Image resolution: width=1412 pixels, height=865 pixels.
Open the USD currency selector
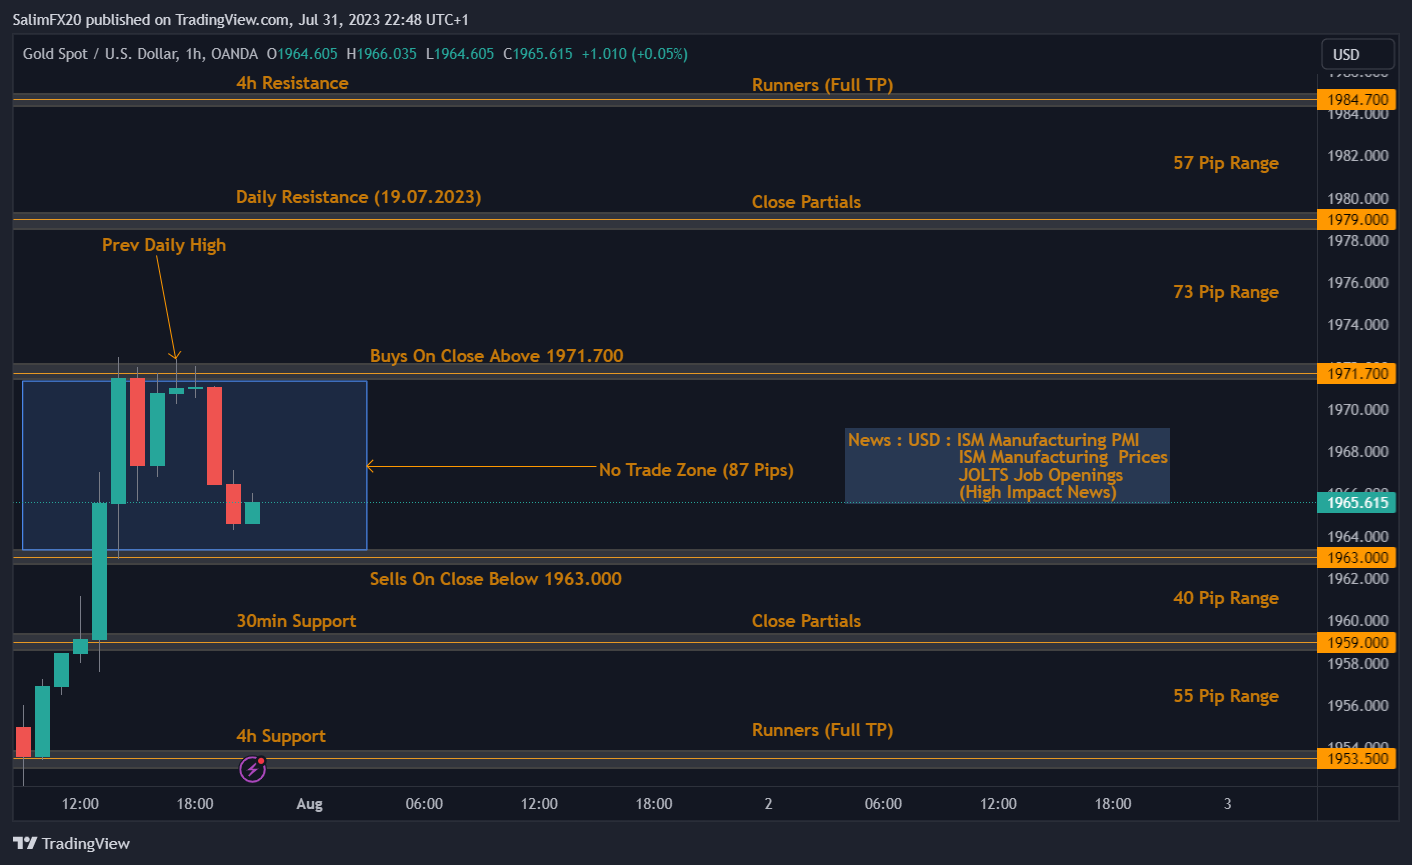pos(1356,54)
